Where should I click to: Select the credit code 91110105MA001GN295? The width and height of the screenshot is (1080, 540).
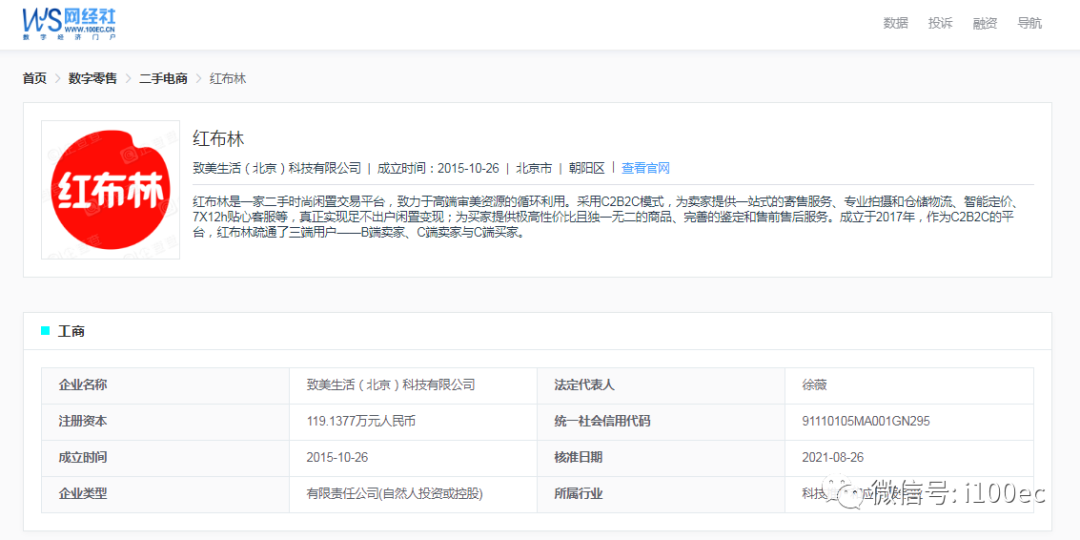(x=865, y=421)
